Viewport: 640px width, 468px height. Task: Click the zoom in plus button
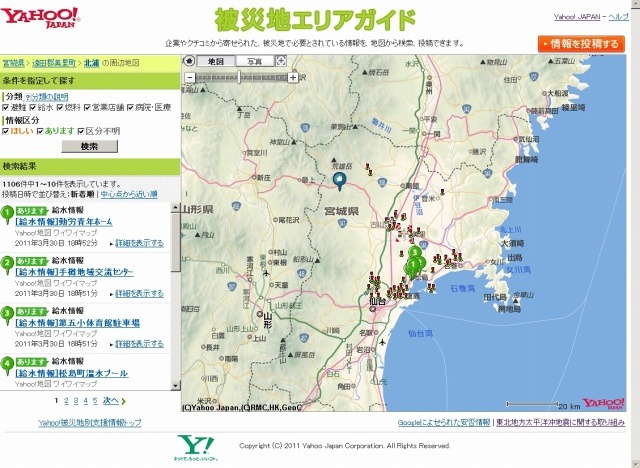[293, 78]
